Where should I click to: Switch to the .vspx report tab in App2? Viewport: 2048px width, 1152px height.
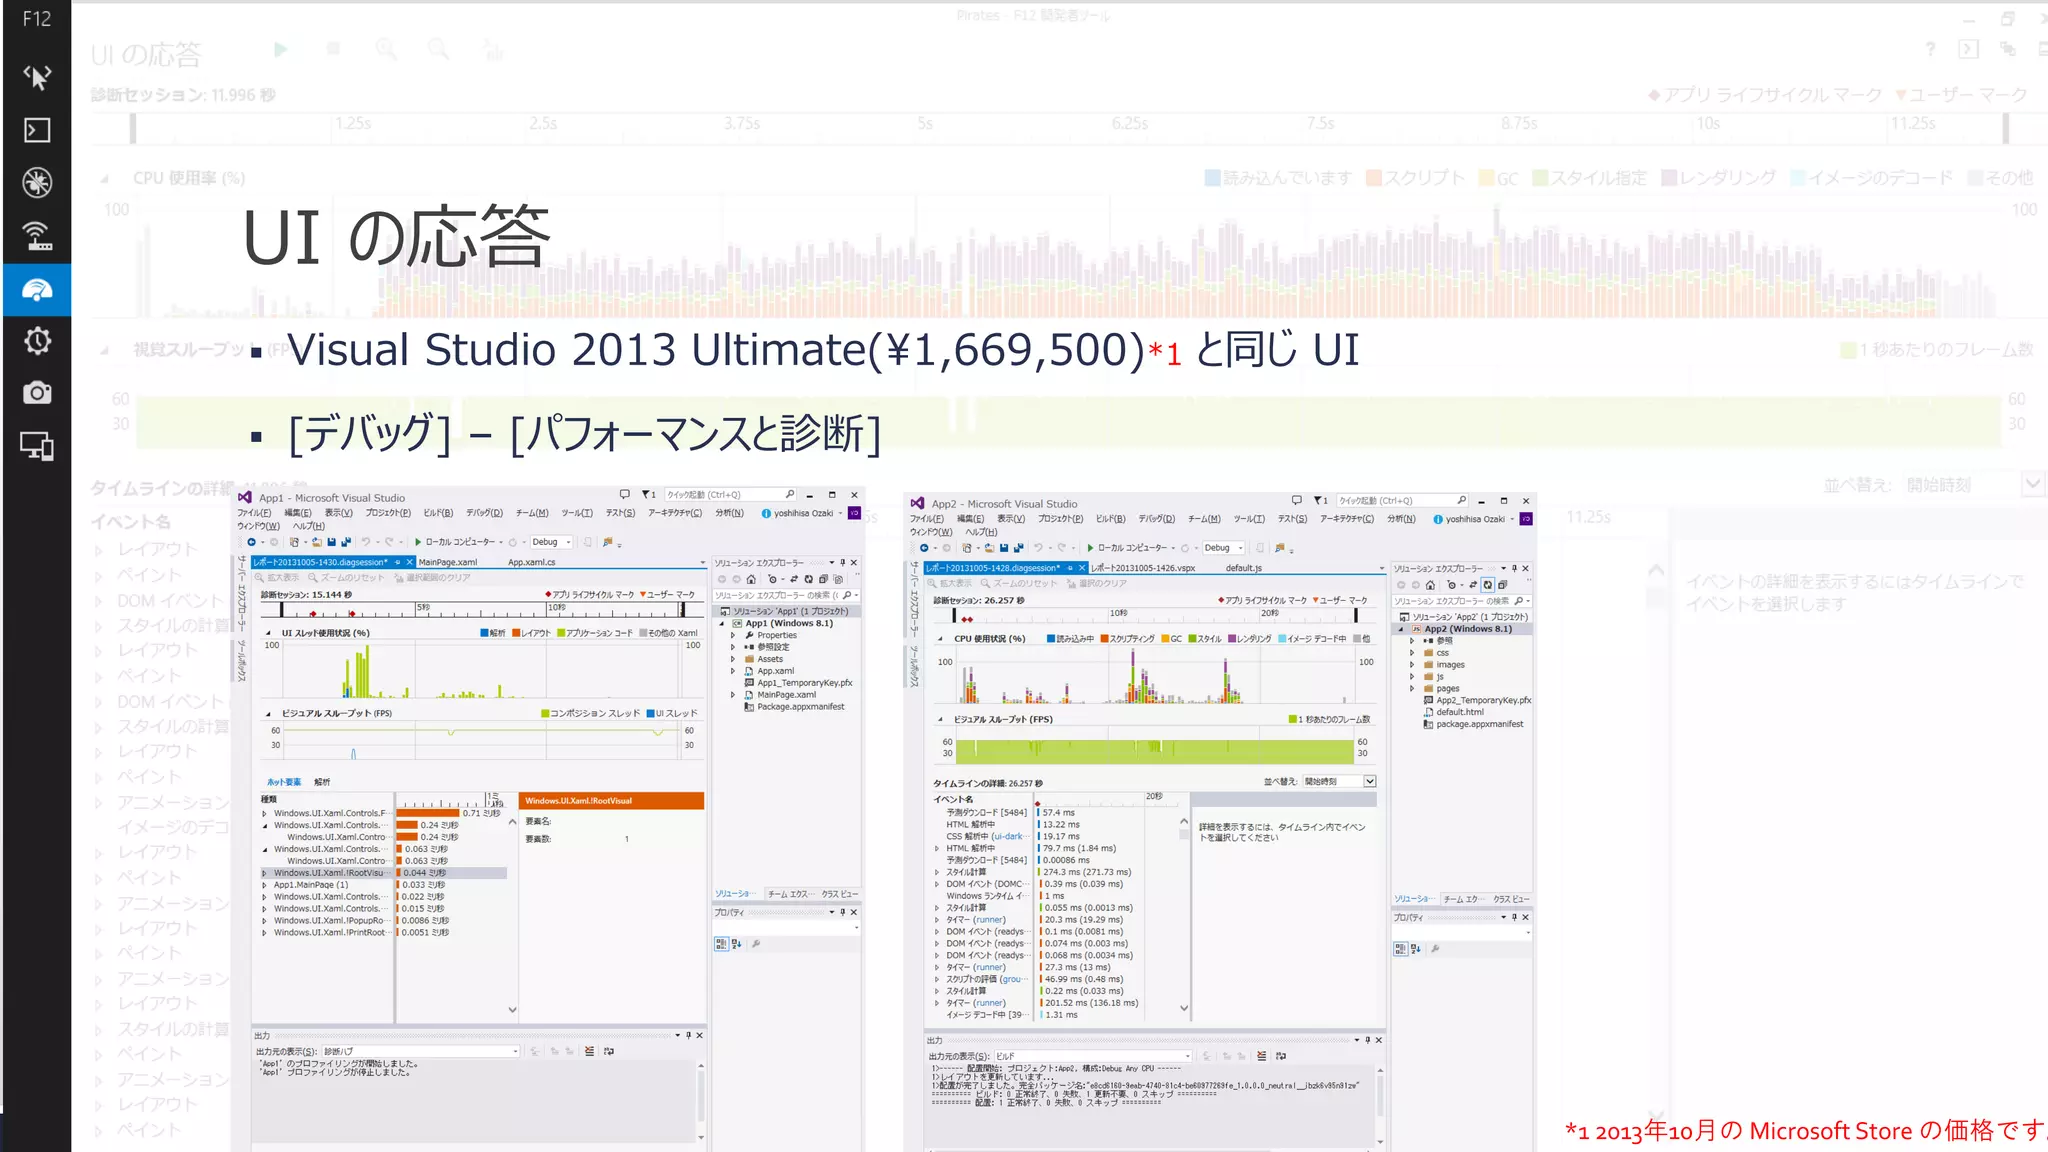click(1143, 568)
